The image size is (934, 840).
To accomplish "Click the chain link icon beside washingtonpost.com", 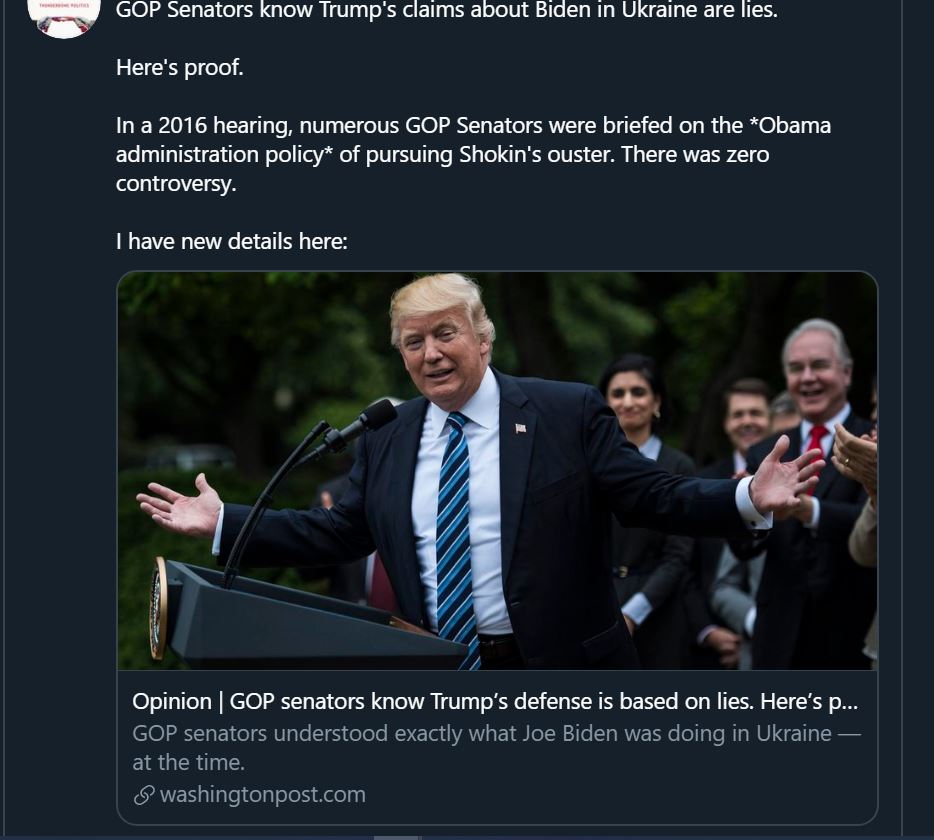I will coord(144,795).
